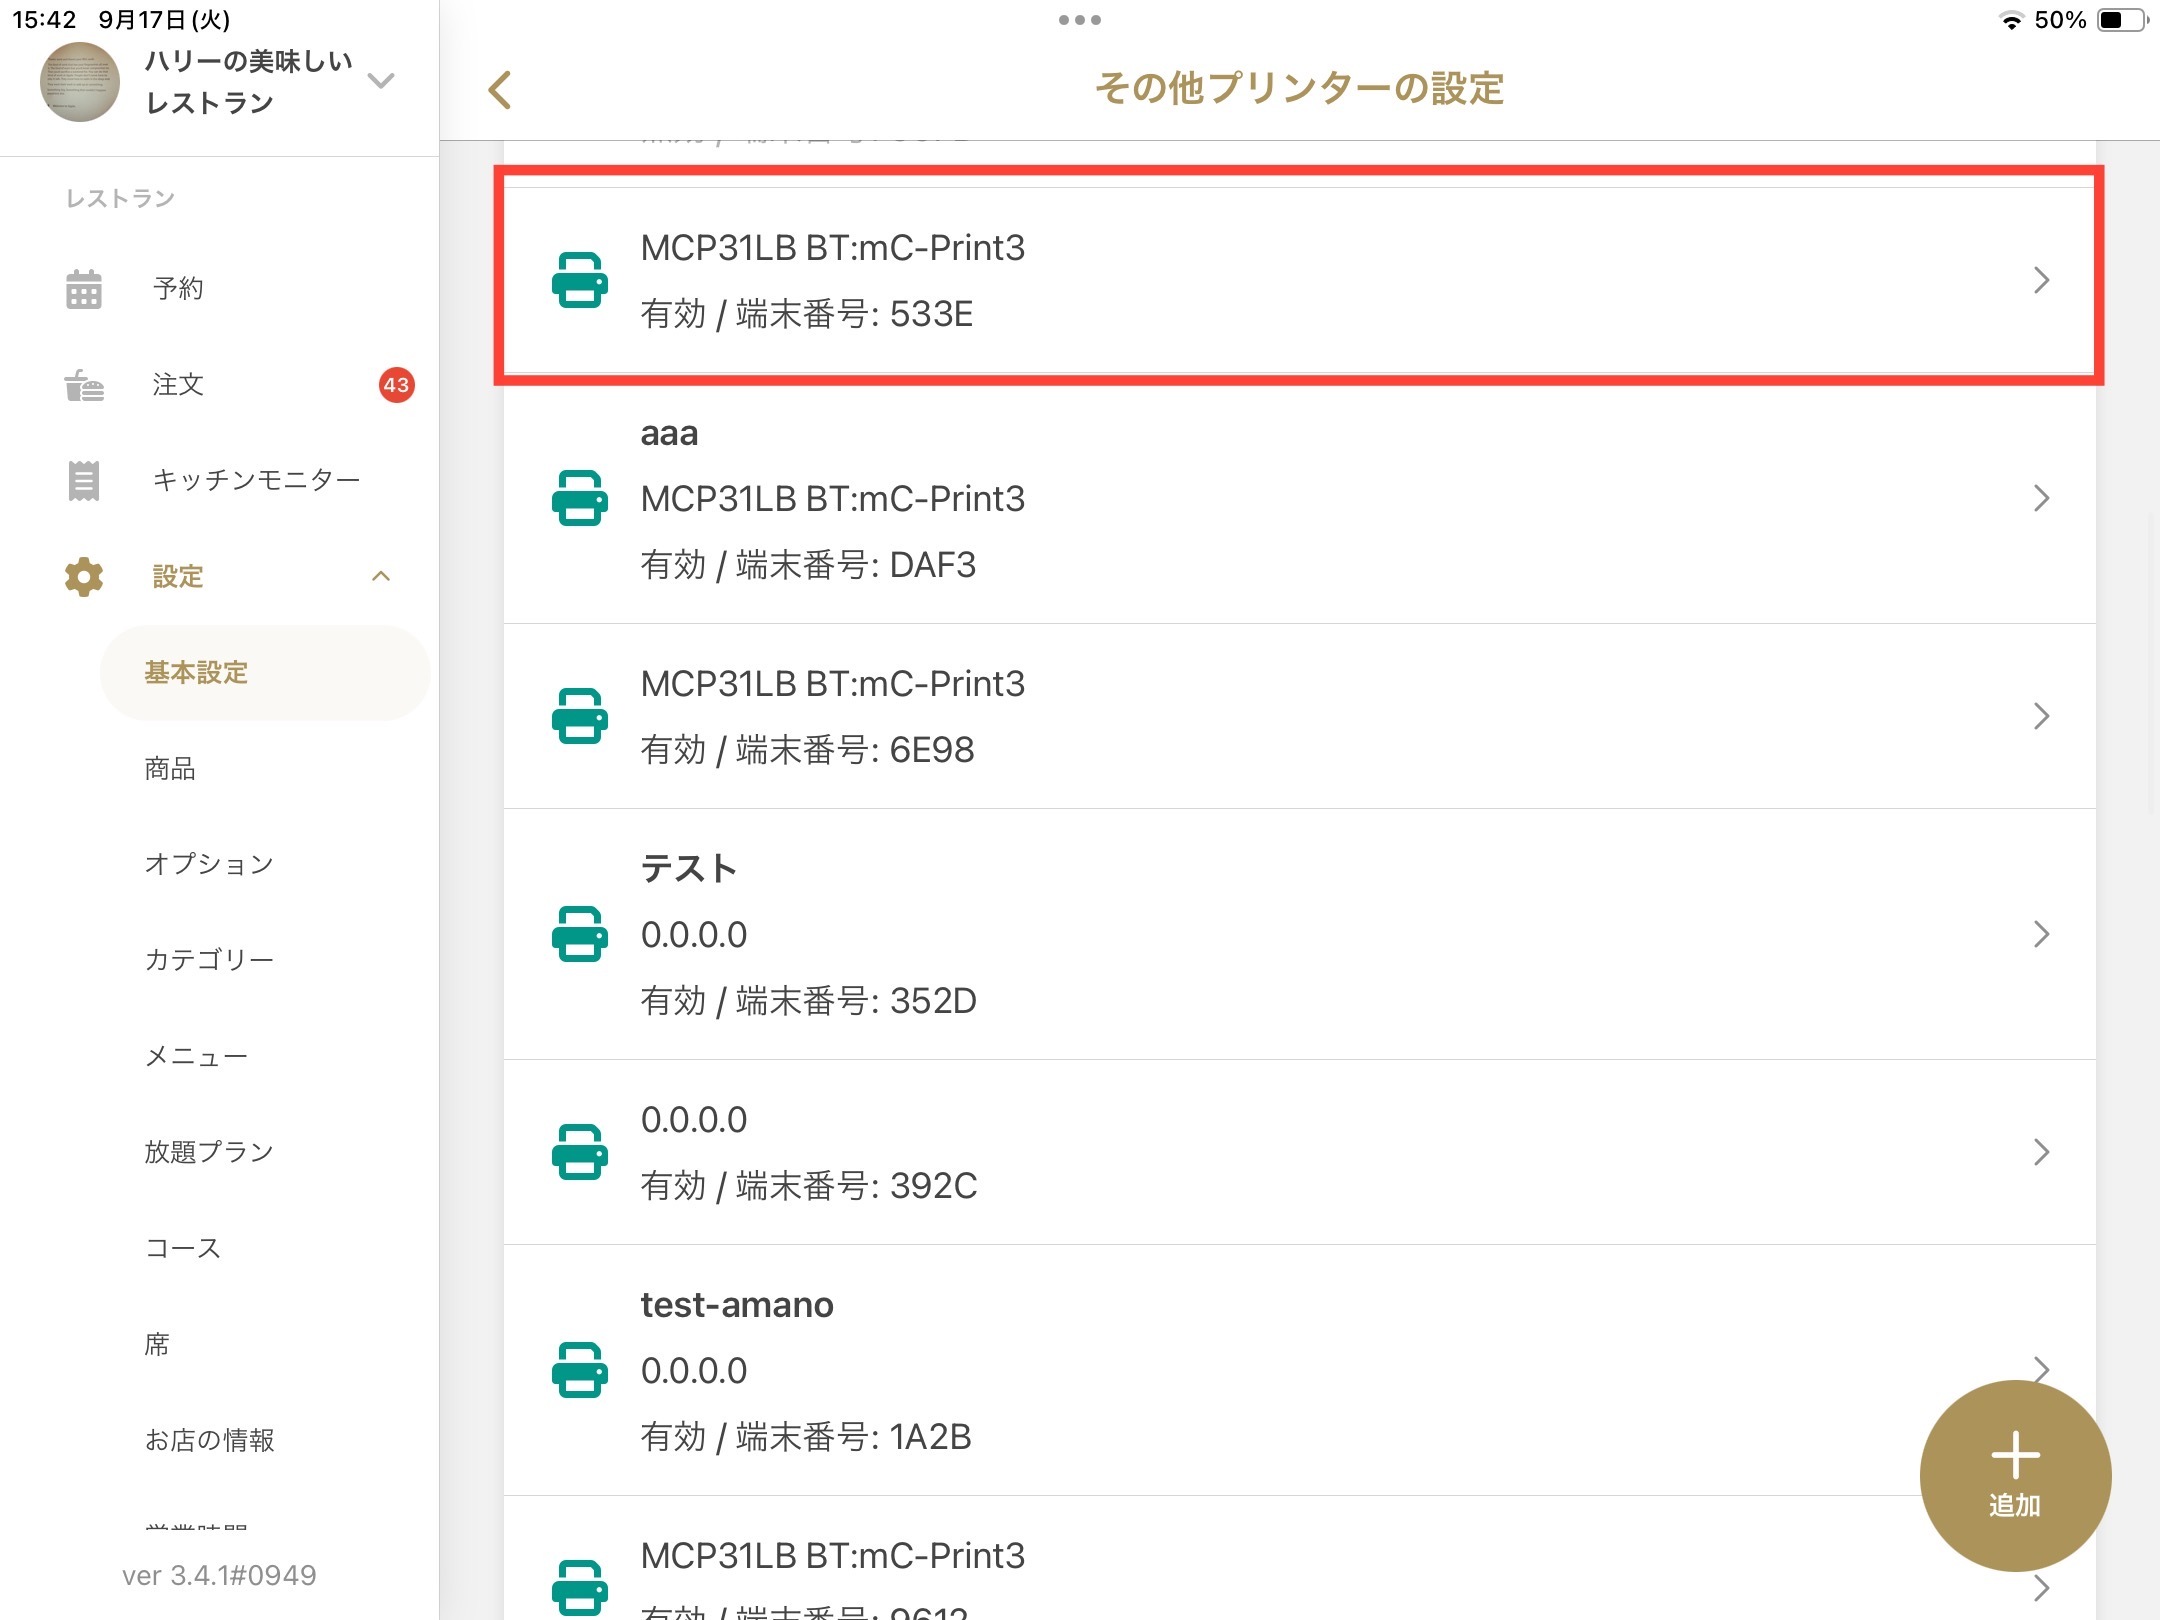The width and height of the screenshot is (2160, 1620).
Task: Click printer icon of テスト
Action: coord(580,934)
